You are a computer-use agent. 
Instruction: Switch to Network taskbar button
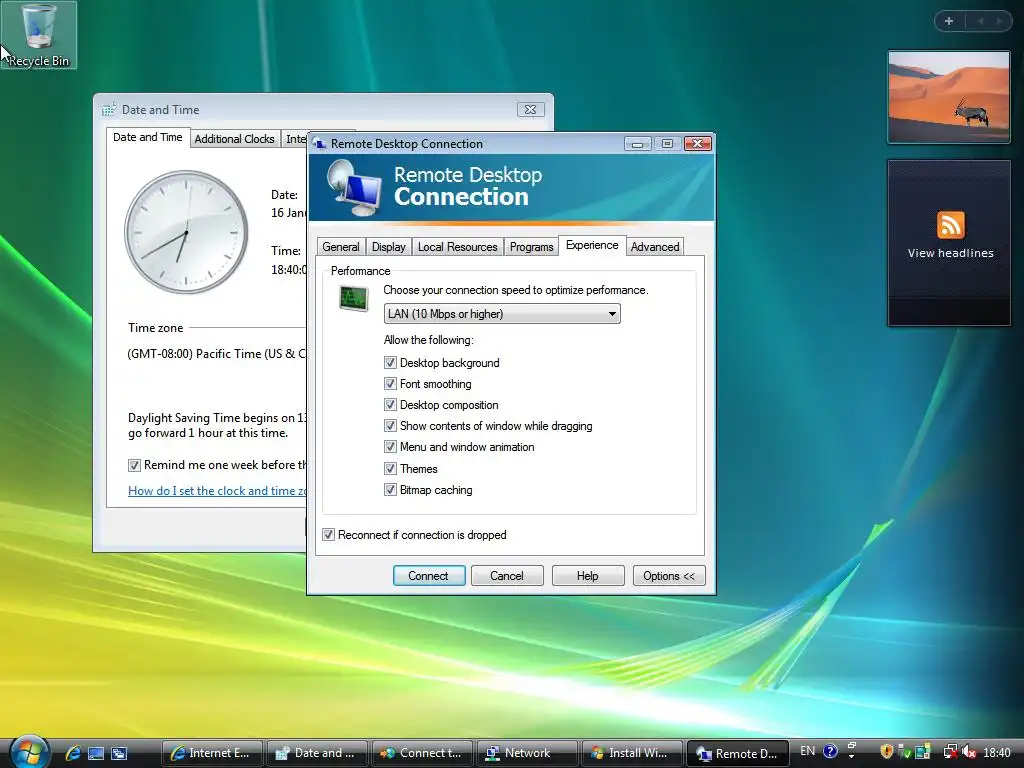click(x=527, y=753)
